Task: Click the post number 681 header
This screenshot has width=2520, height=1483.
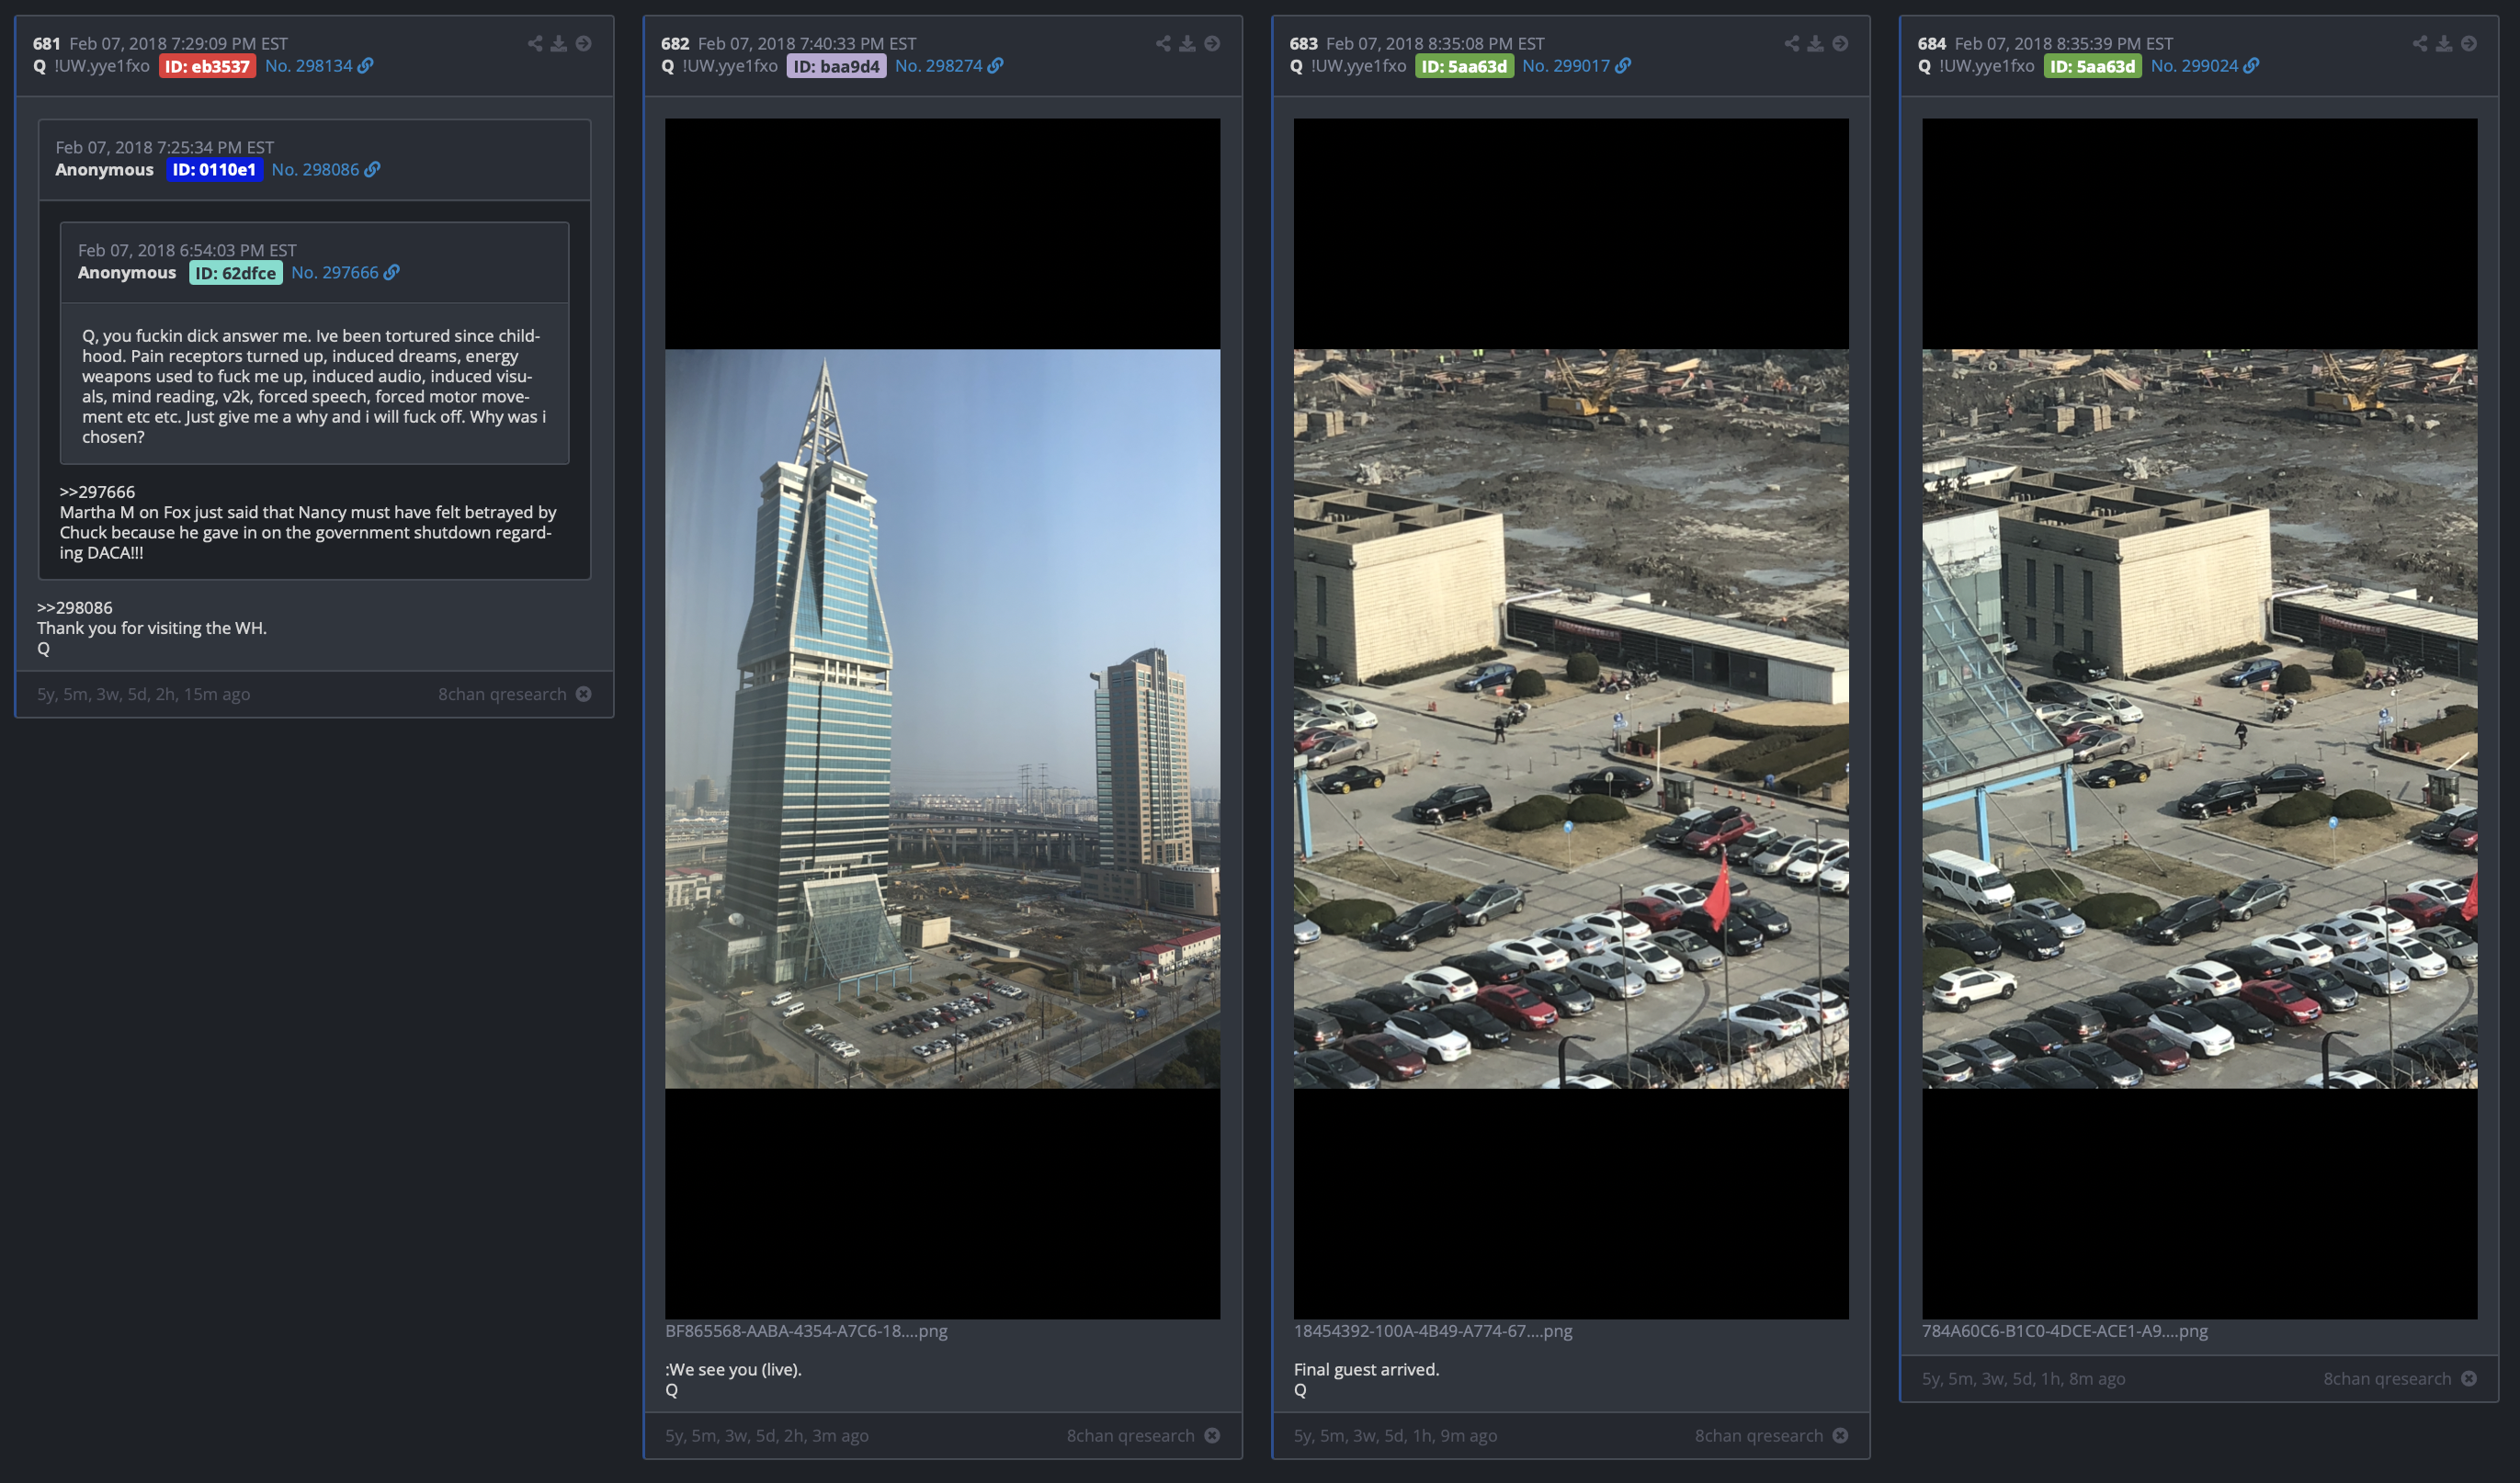Action: [47, 44]
